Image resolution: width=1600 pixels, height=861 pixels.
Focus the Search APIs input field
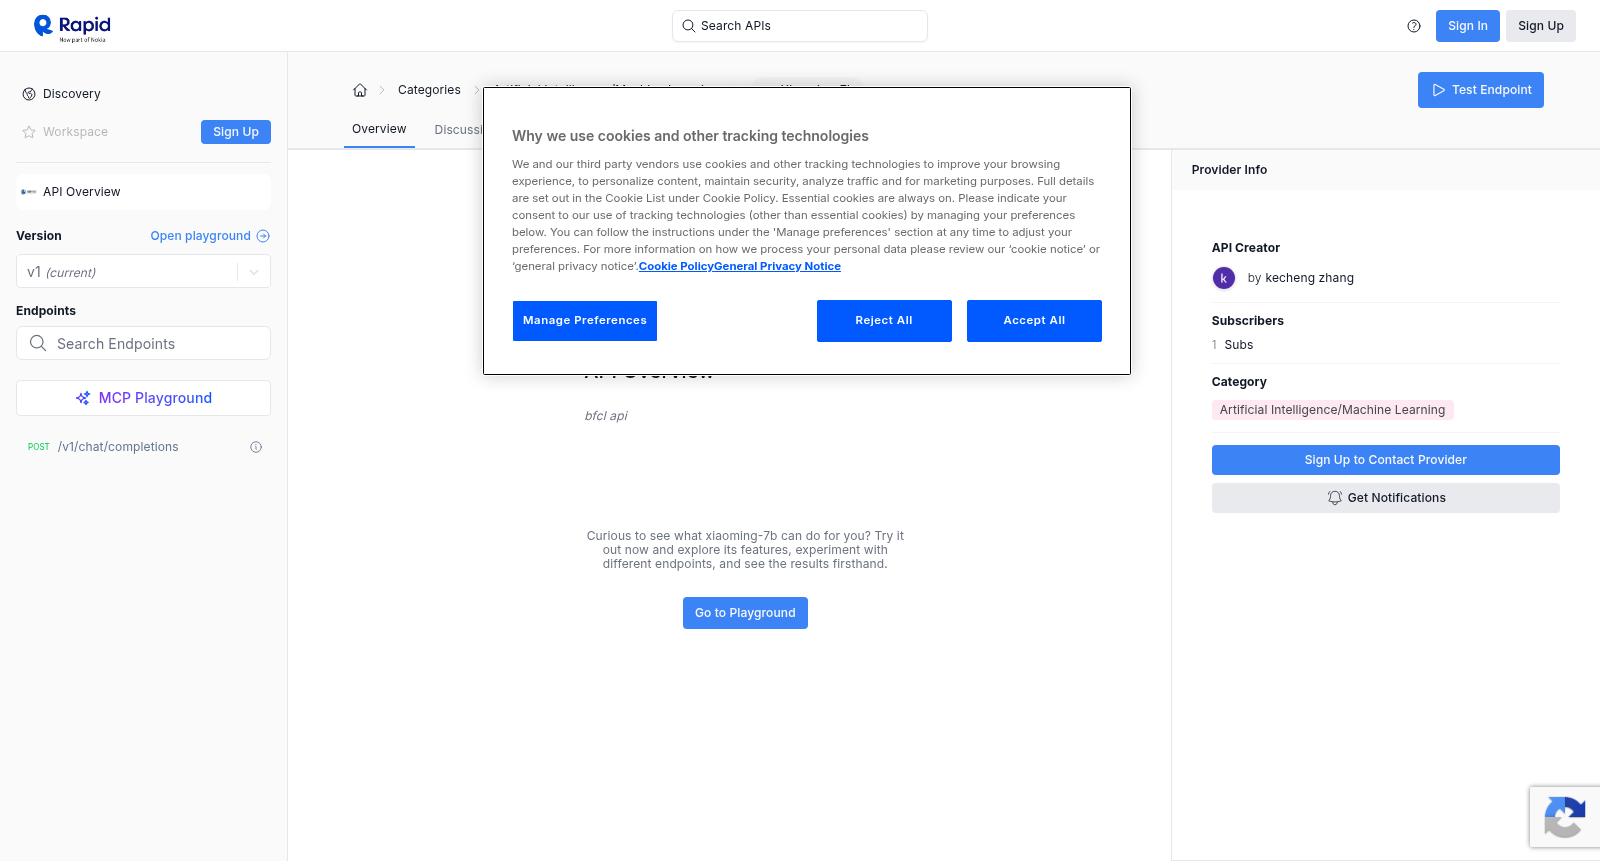[800, 26]
